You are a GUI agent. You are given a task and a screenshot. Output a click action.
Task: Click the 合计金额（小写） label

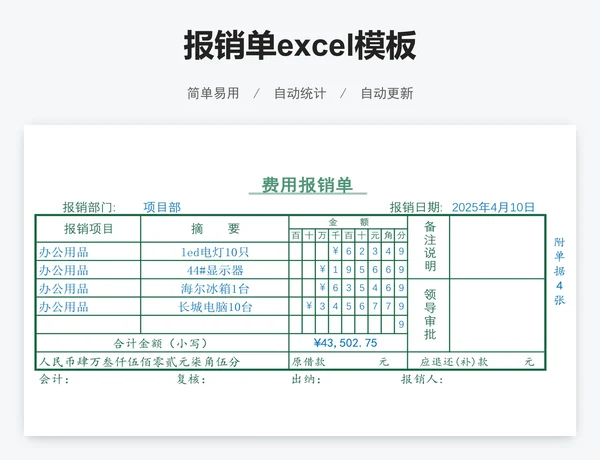(x=160, y=343)
